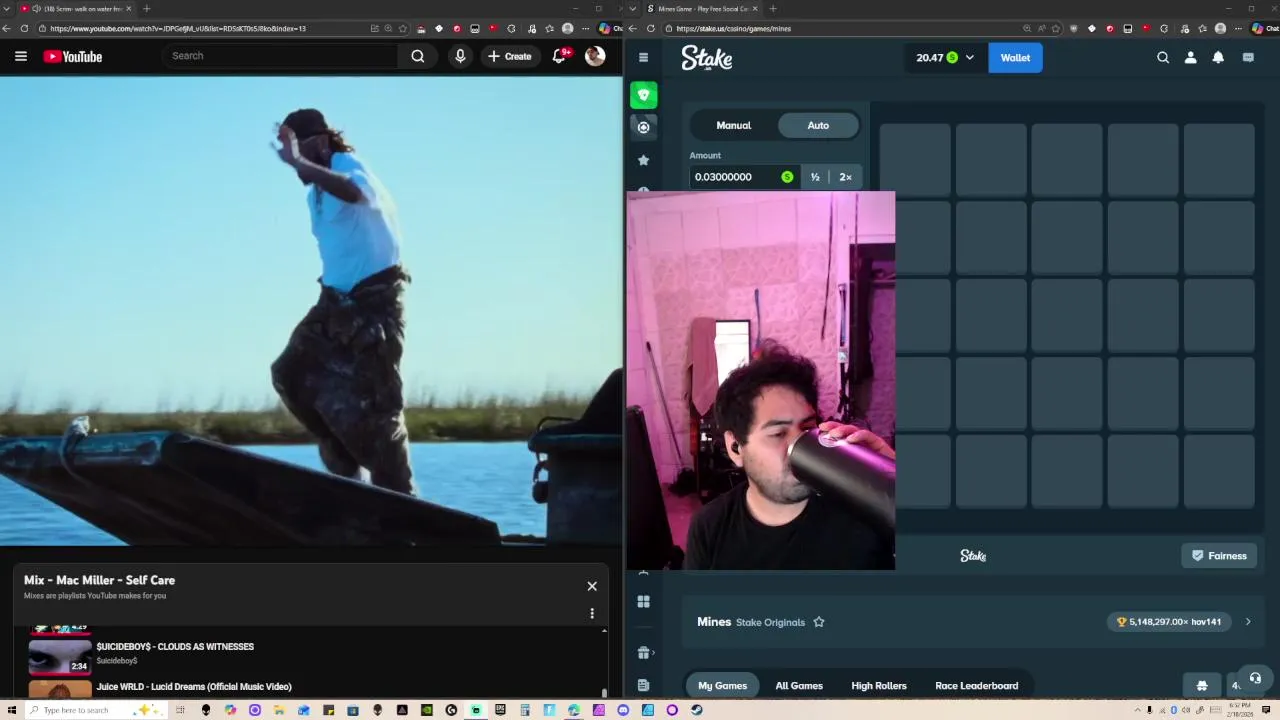Toggle the incognito ghost mode button
Screen dimensions: 1280x720
tap(1202, 685)
